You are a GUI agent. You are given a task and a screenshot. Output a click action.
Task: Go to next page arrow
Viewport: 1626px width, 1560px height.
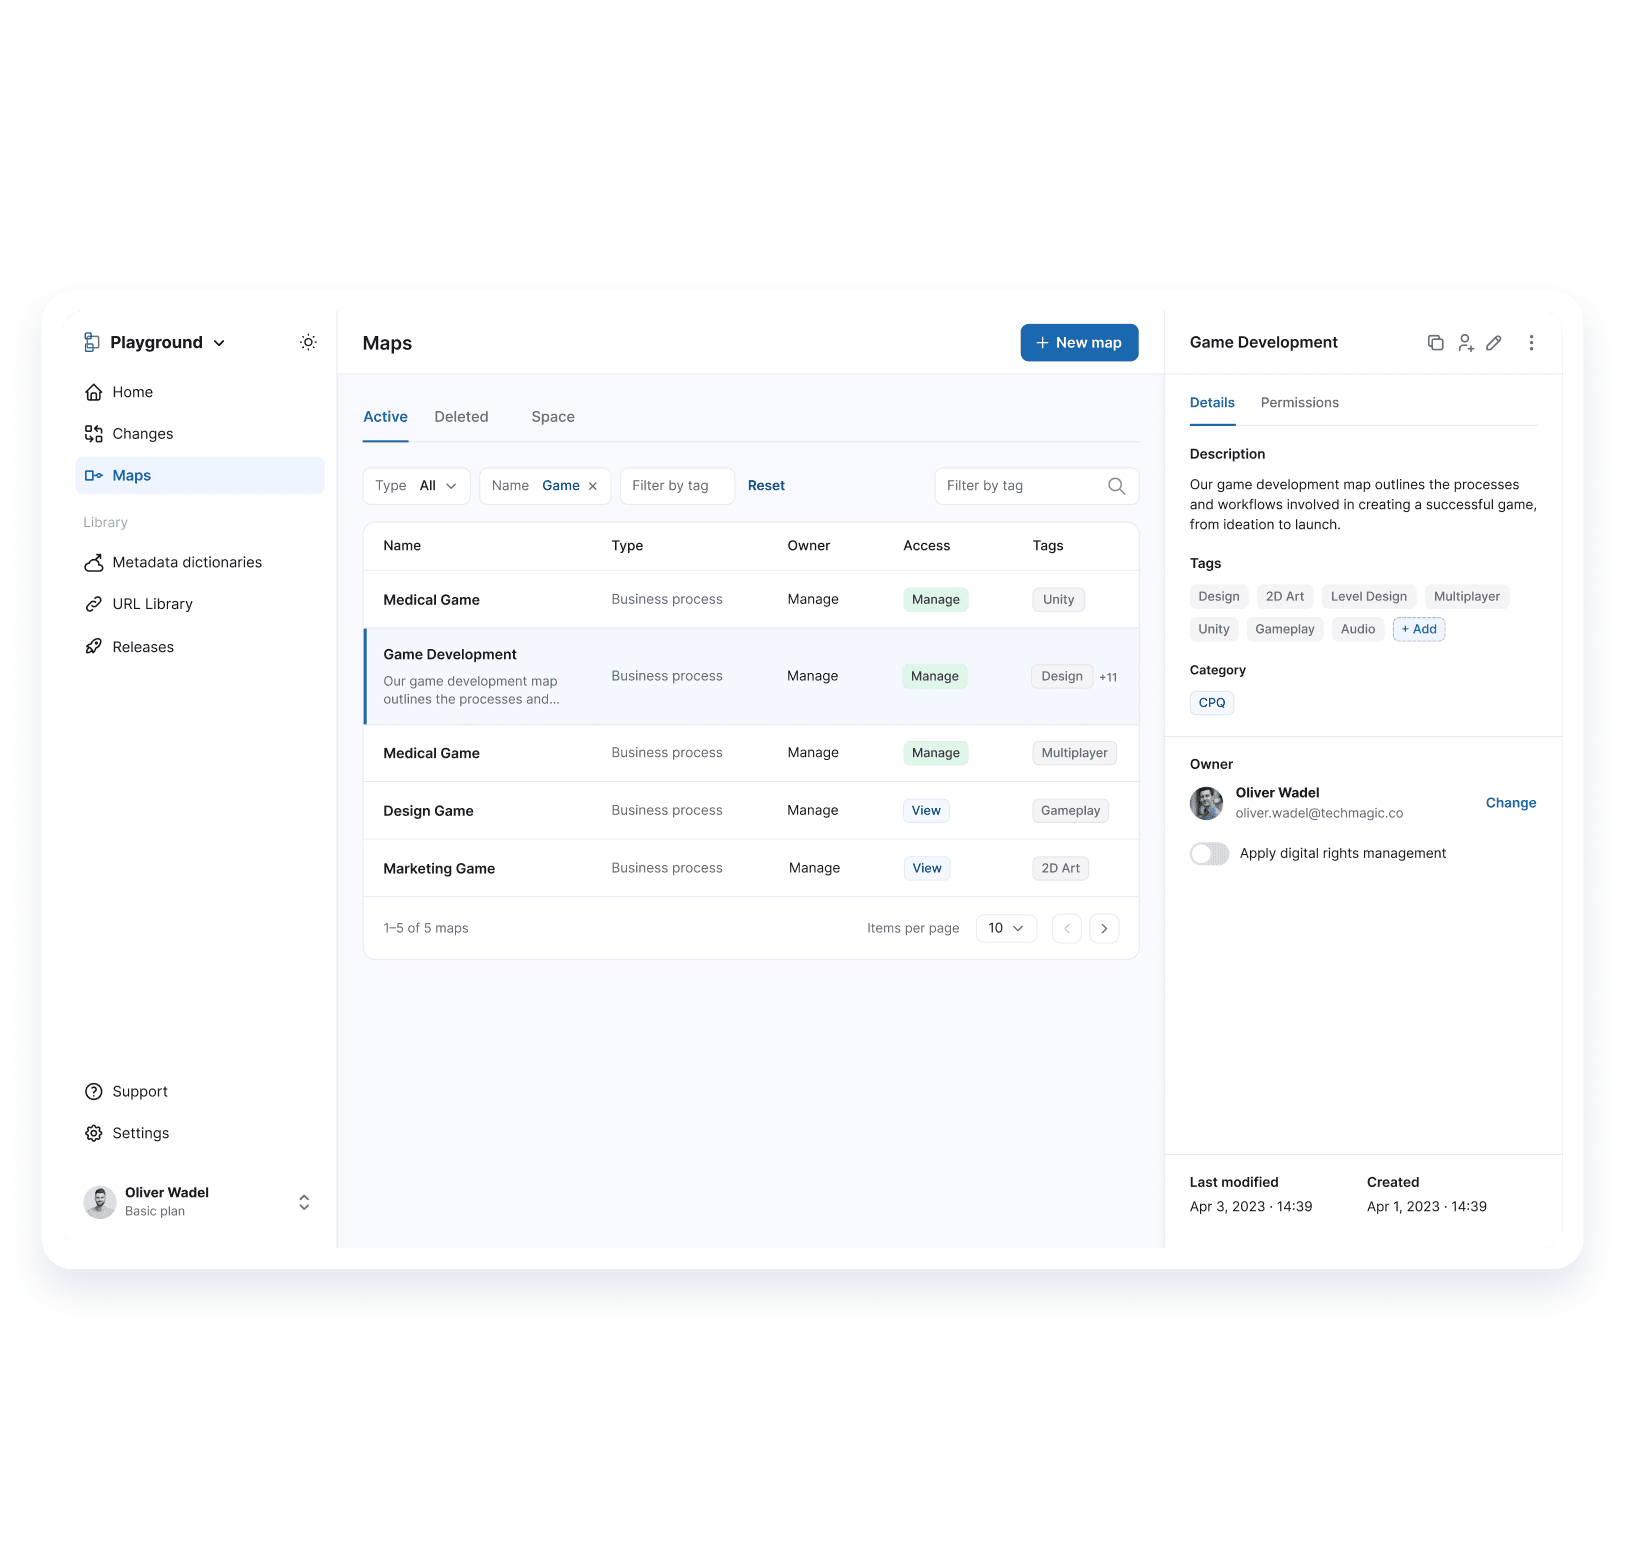(1104, 928)
